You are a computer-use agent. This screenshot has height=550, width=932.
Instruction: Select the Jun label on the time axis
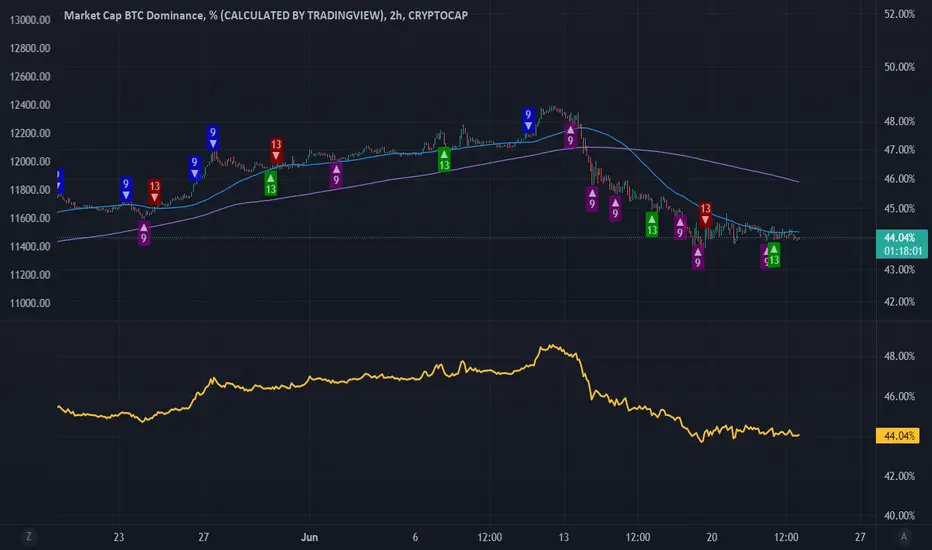pos(309,537)
